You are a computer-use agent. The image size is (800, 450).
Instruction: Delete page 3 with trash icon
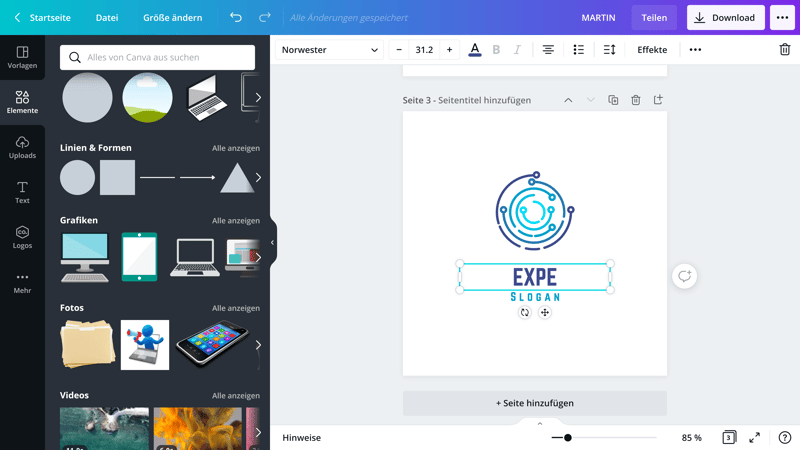(x=635, y=100)
